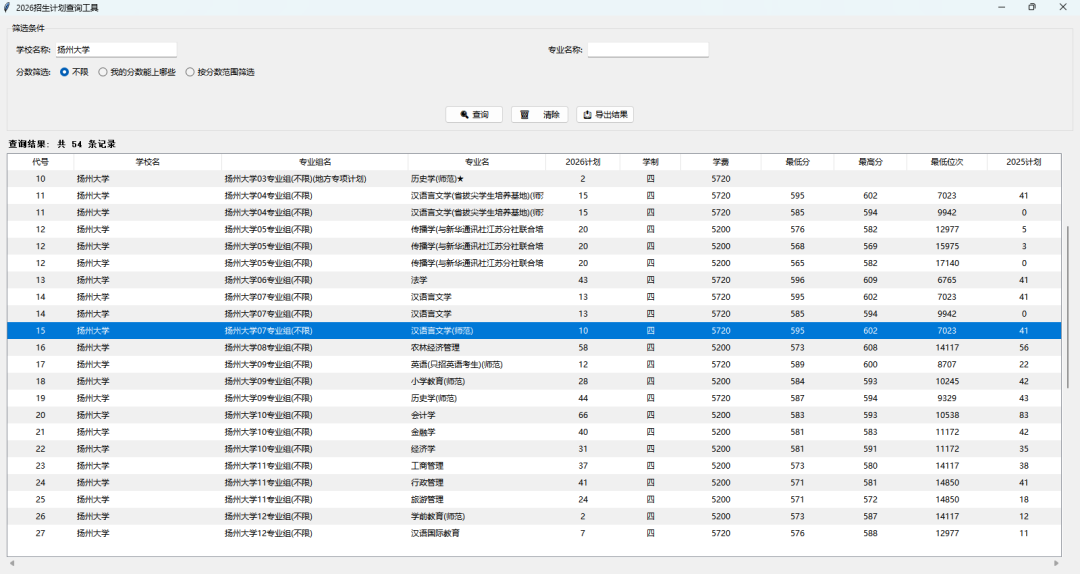This screenshot has height=574, width=1080.
Task: Select the 经济学 row
Action: [534, 449]
